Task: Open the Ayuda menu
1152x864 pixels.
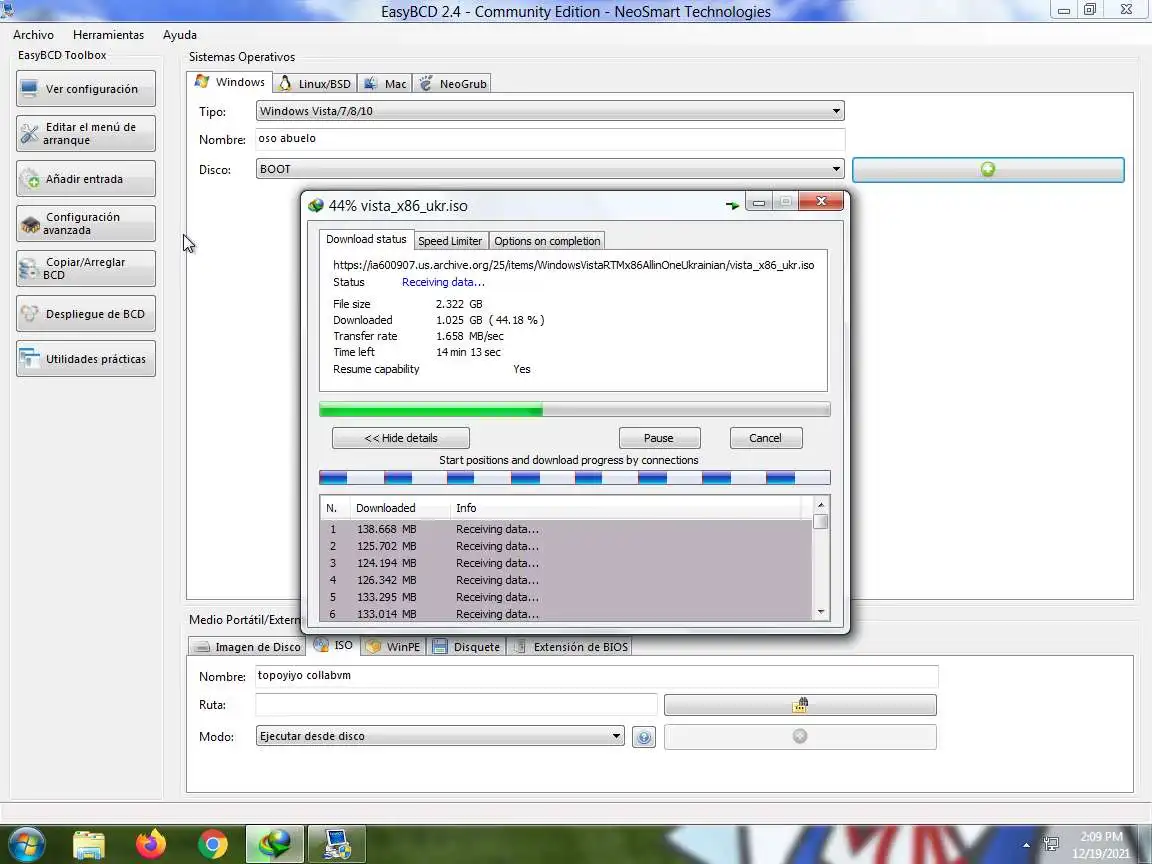Action: click(x=179, y=35)
